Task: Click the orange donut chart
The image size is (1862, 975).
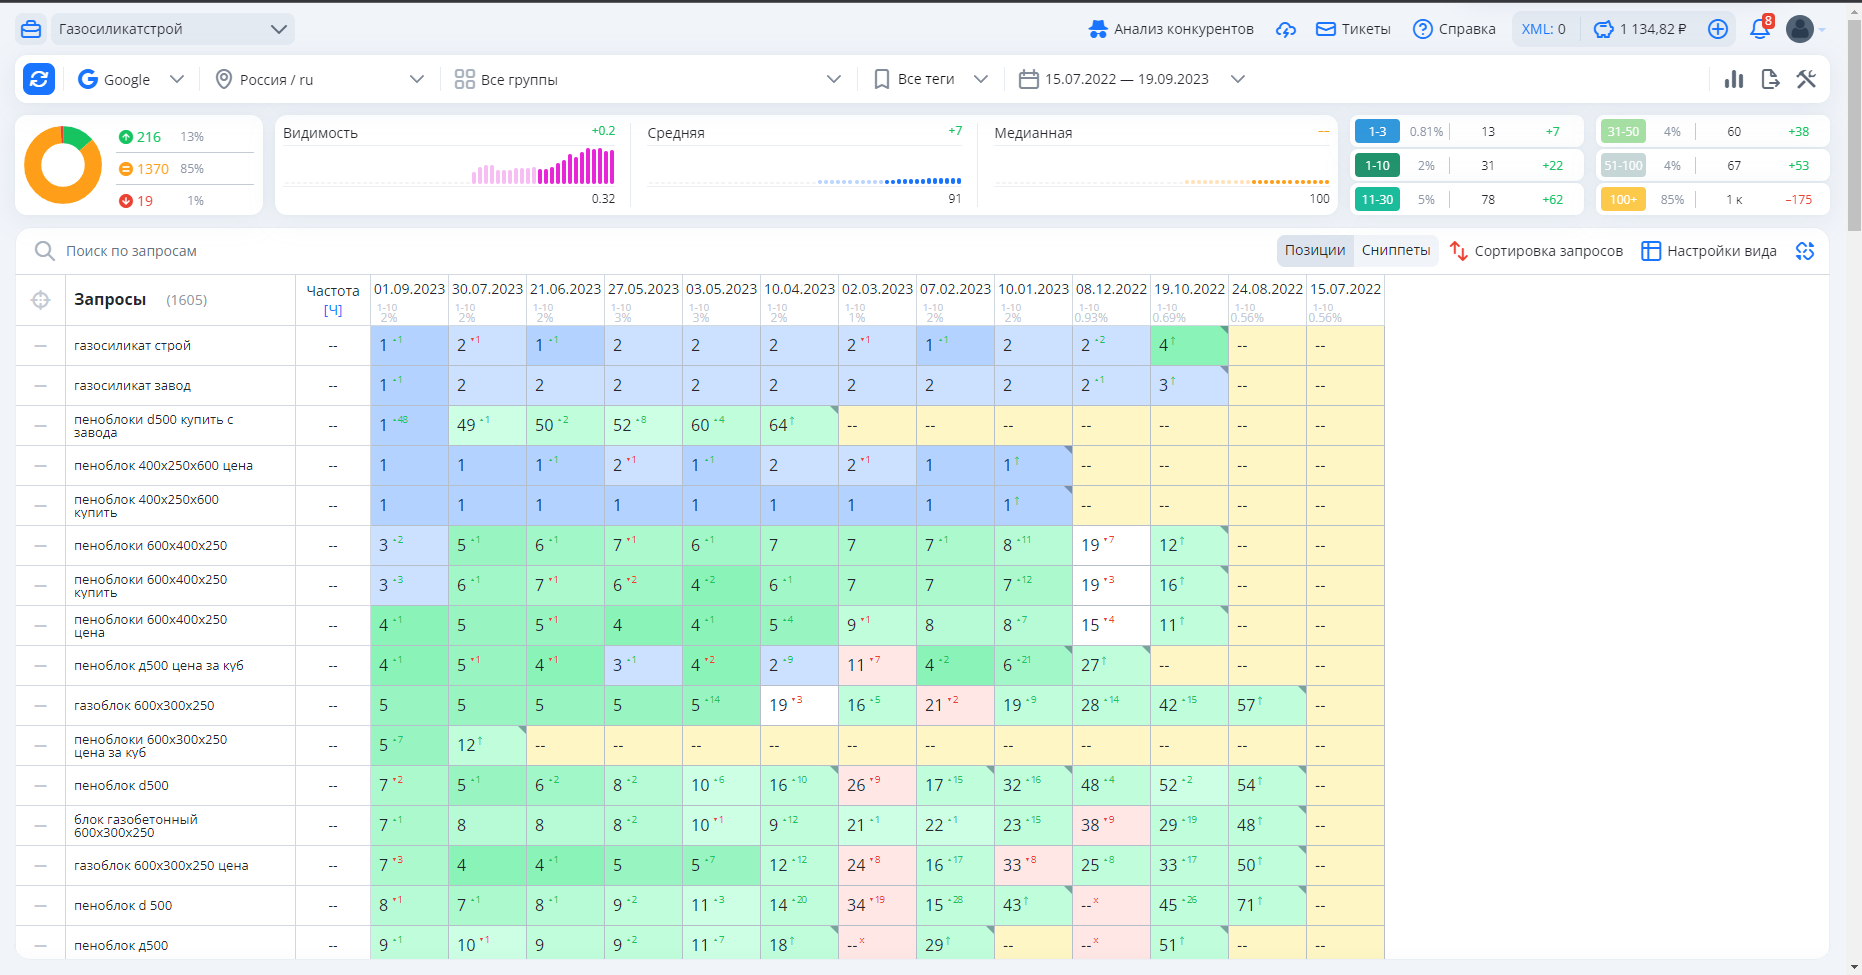Action: (63, 165)
